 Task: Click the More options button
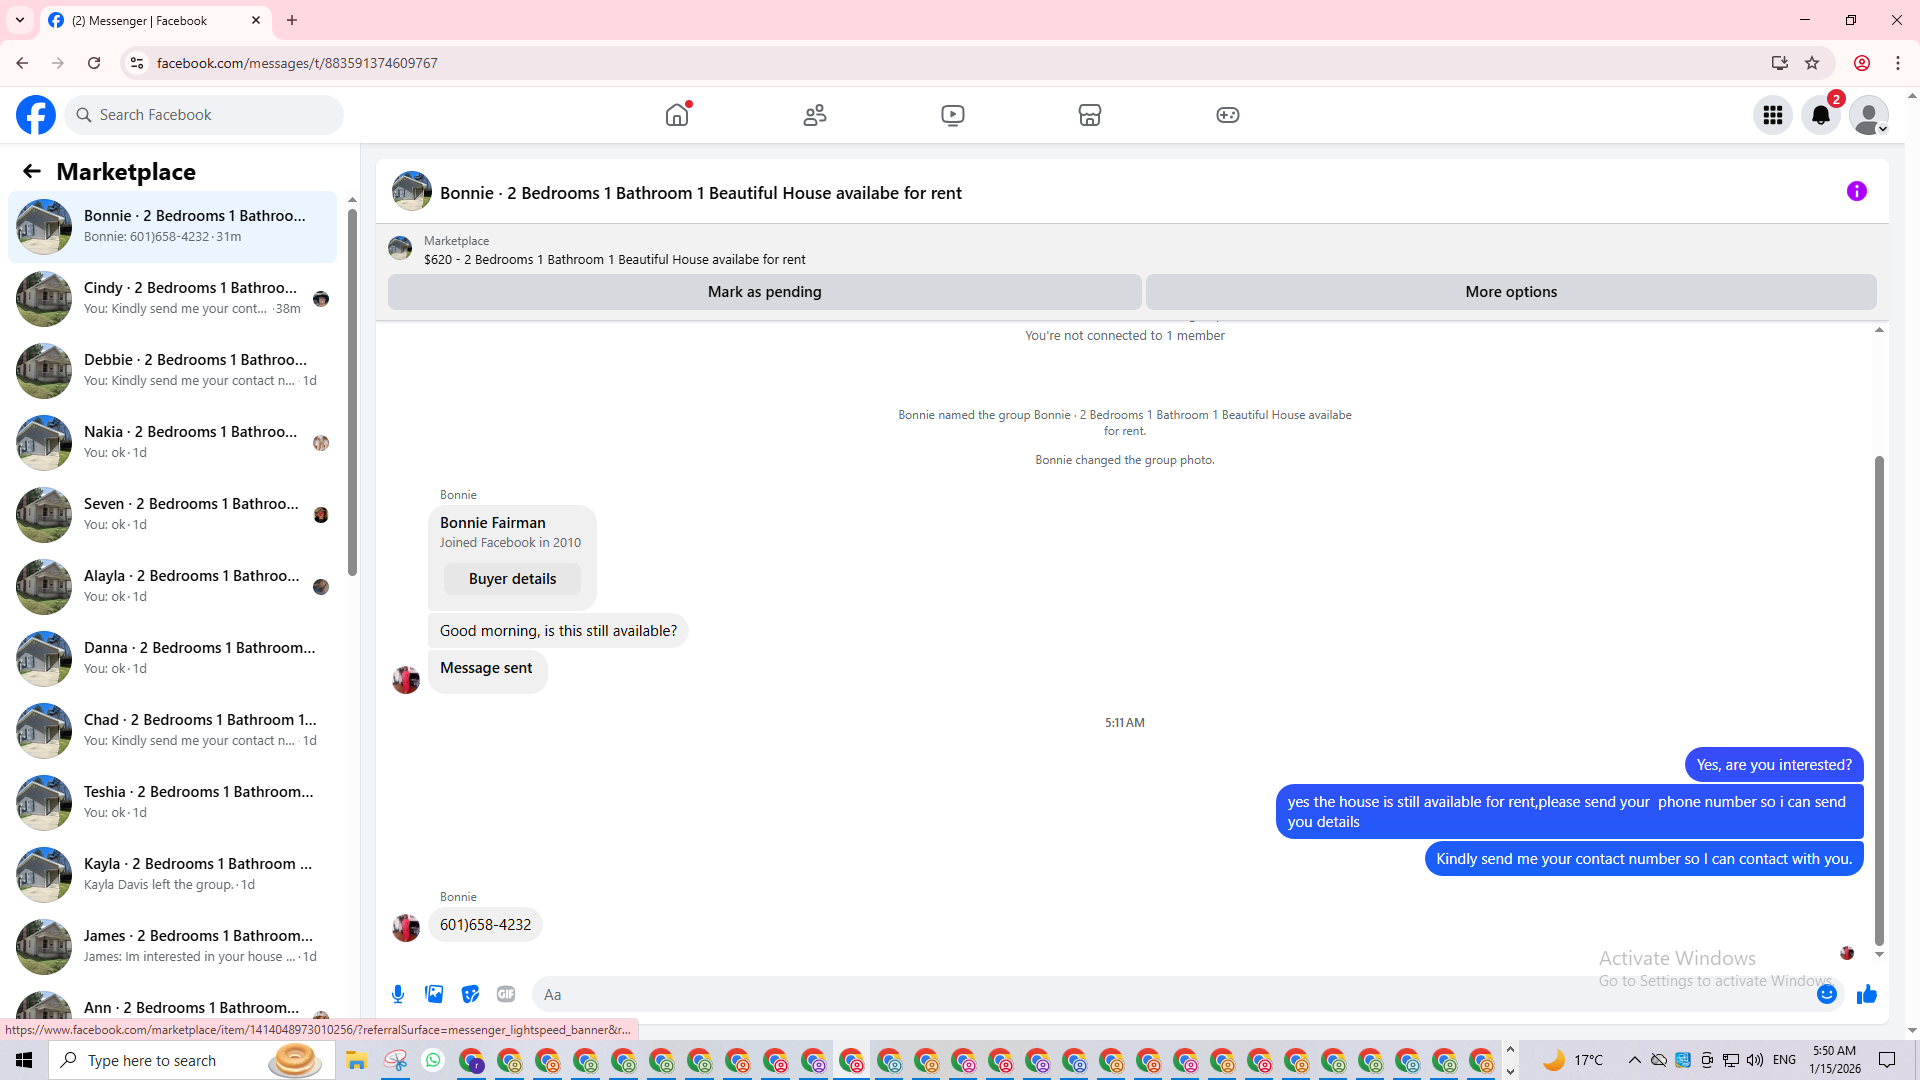(x=1510, y=292)
